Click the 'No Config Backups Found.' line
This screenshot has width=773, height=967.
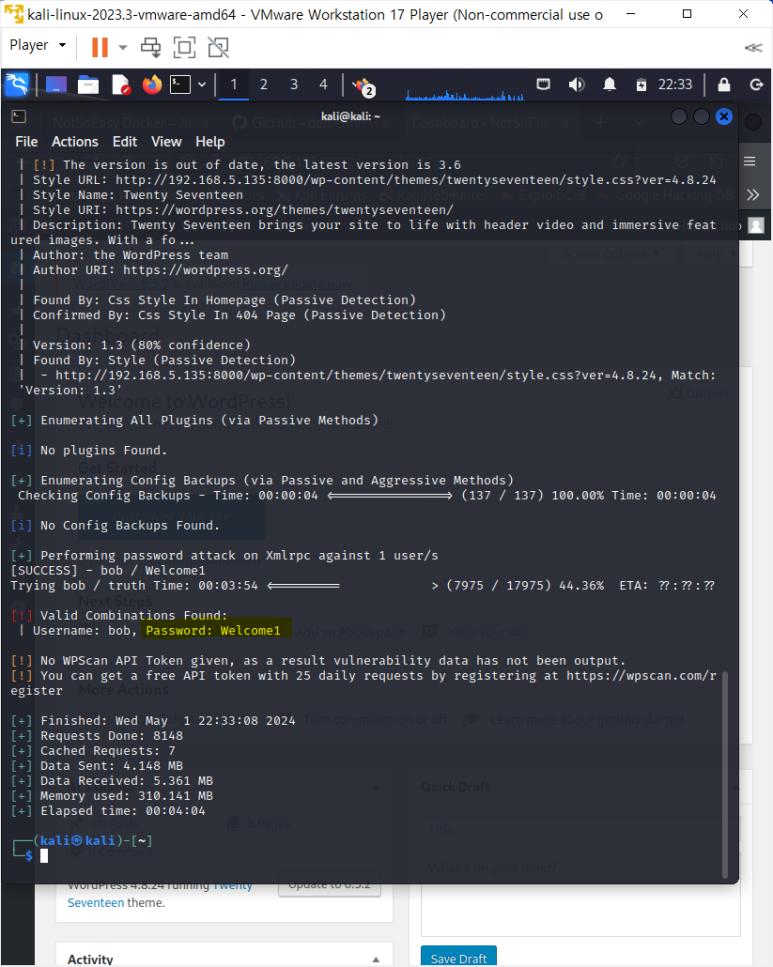pos(130,525)
